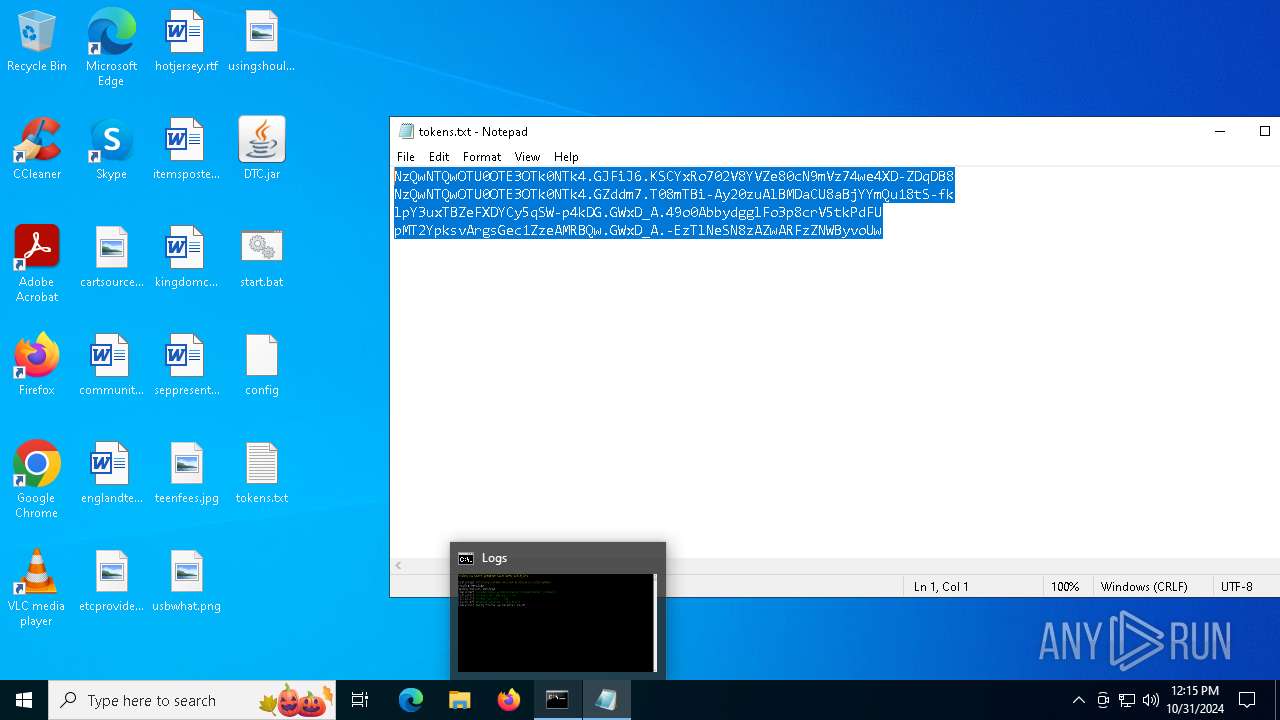The image size is (1280, 720).
Task: Click the Notepad title bar icon
Action: pos(406,131)
